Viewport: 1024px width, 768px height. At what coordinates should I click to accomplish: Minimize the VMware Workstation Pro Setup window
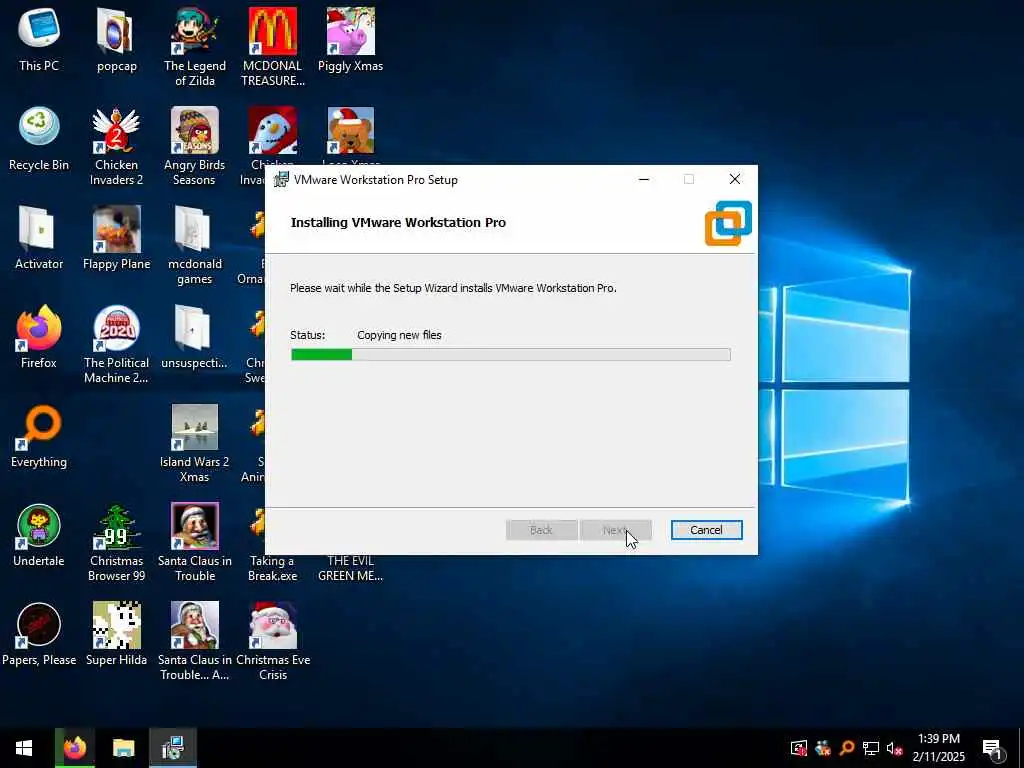(644, 180)
